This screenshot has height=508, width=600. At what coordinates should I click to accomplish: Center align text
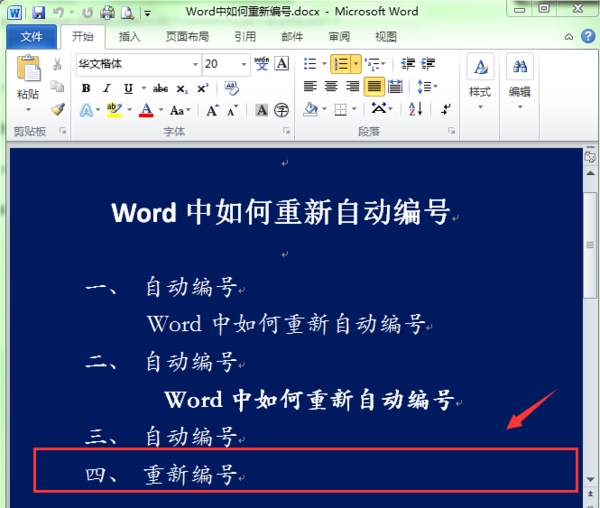tap(331, 86)
